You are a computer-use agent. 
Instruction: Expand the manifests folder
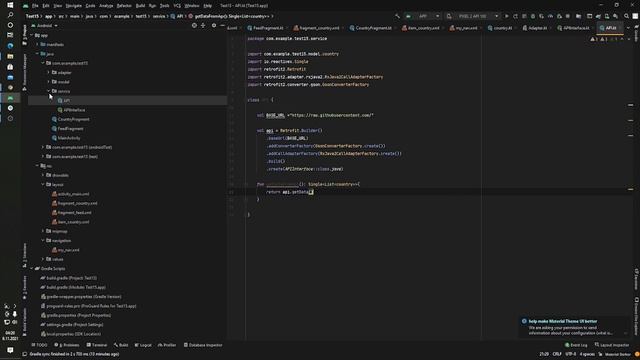(37, 44)
